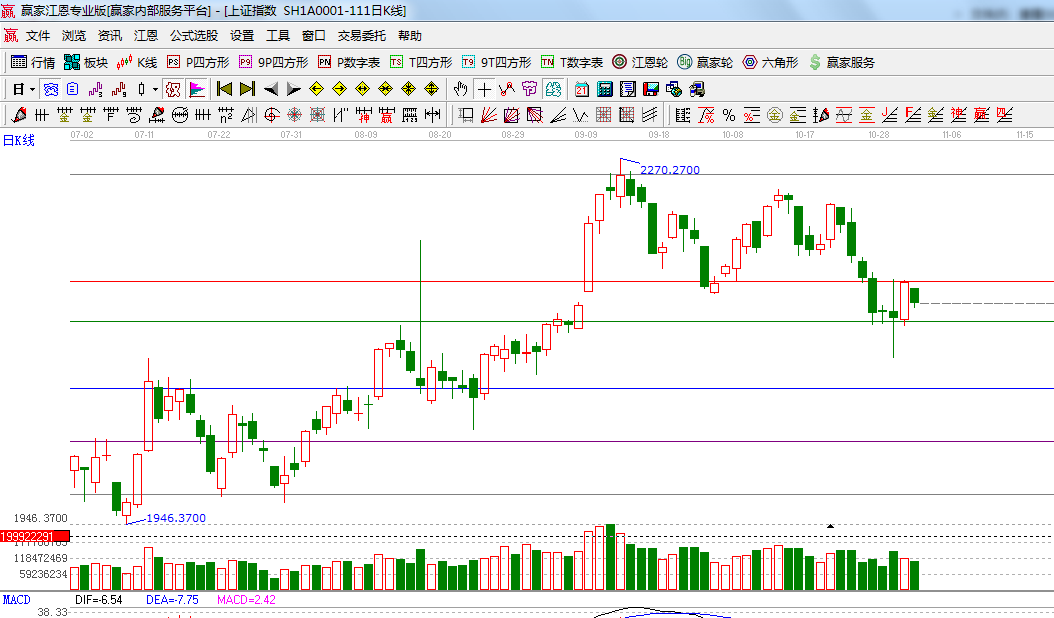Select the hand pan tool
The height and width of the screenshot is (618, 1054).
point(461,89)
